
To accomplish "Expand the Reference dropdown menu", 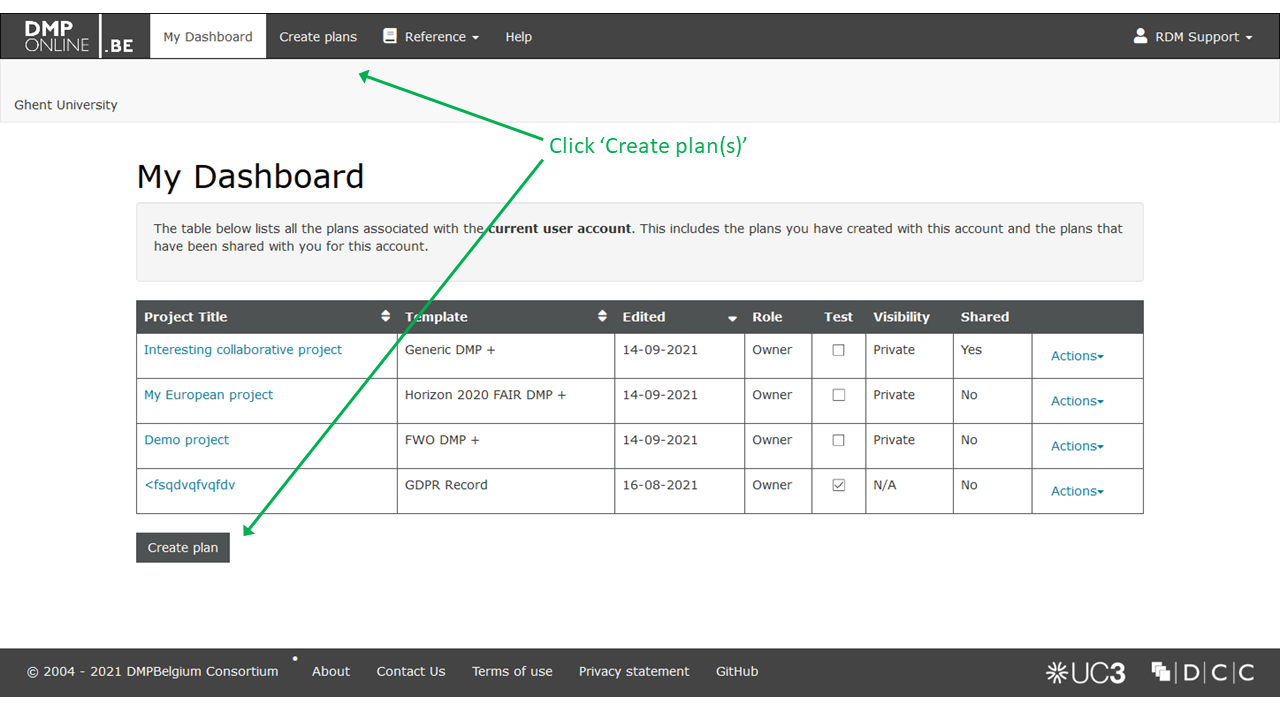I will tap(441, 37).
